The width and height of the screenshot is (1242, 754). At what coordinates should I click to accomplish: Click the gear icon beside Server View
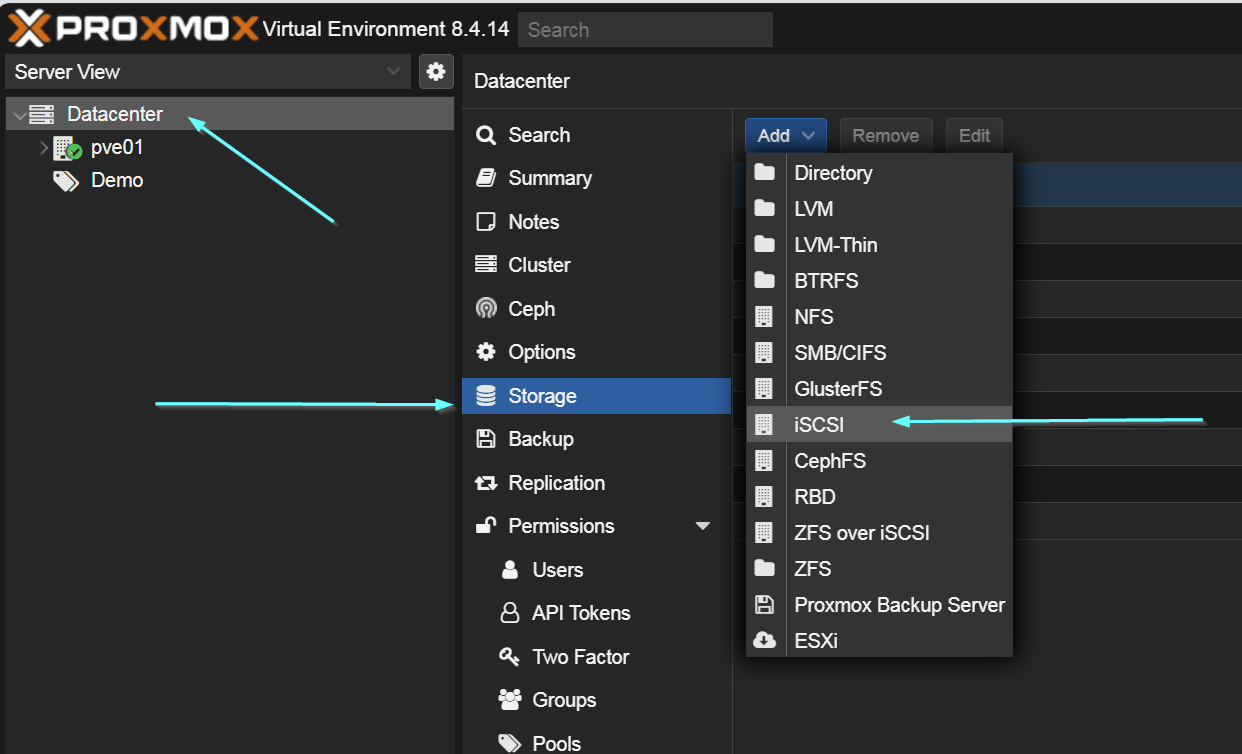(435, 71)
